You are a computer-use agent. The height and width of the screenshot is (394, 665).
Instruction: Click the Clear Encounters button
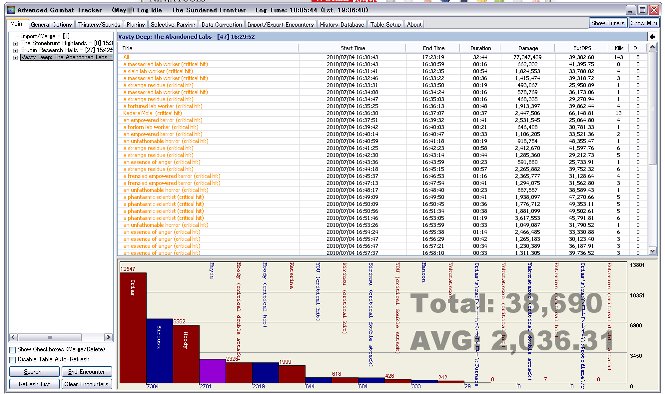[x=87, y=384]
